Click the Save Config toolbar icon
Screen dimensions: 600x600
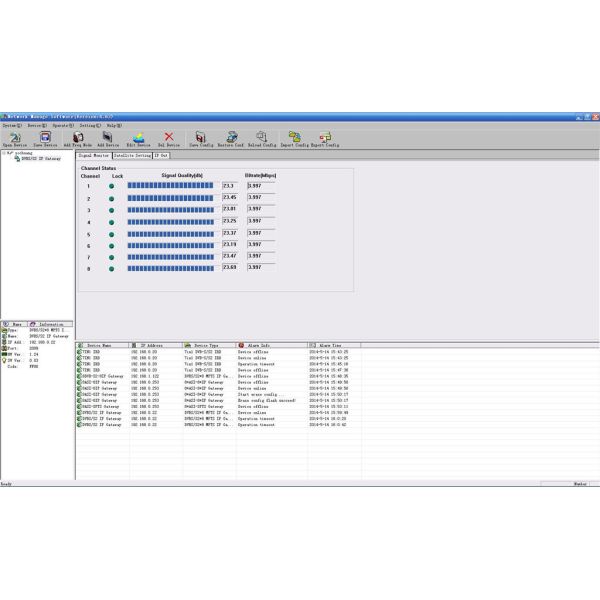click(x=200, y=138)
